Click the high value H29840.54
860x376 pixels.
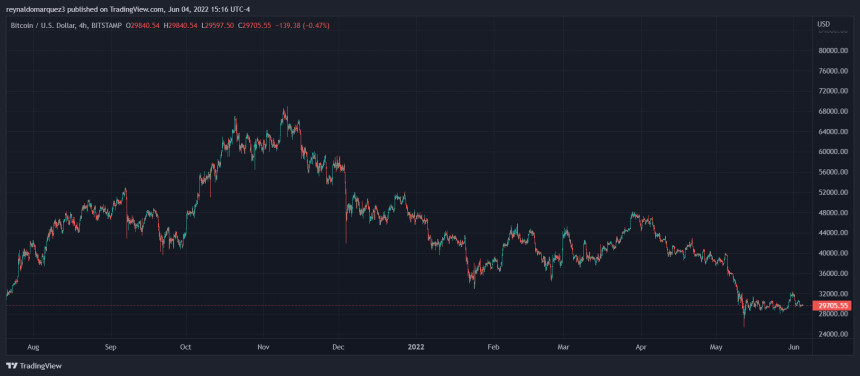181,25
